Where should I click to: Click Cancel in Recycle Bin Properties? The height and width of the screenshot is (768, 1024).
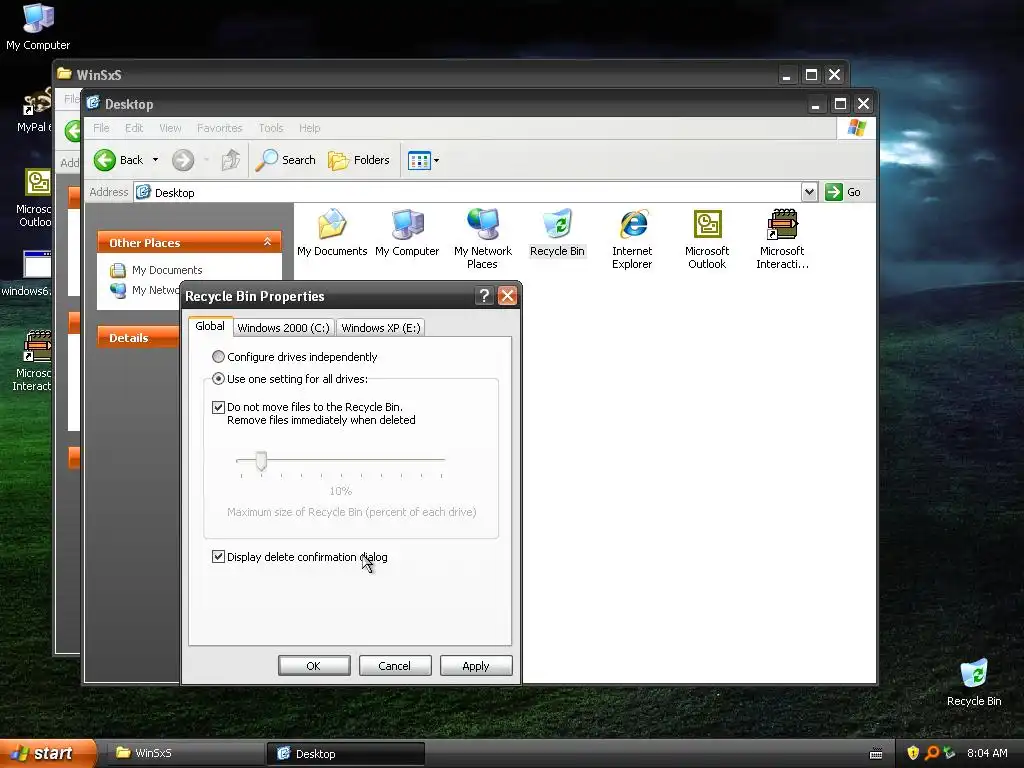395,665
